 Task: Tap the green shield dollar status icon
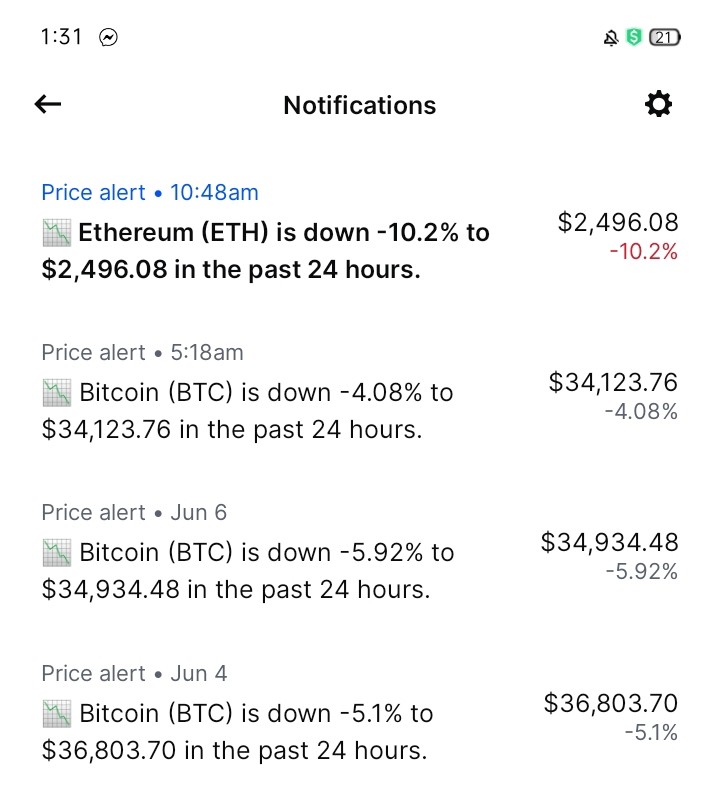click(634, 37)
